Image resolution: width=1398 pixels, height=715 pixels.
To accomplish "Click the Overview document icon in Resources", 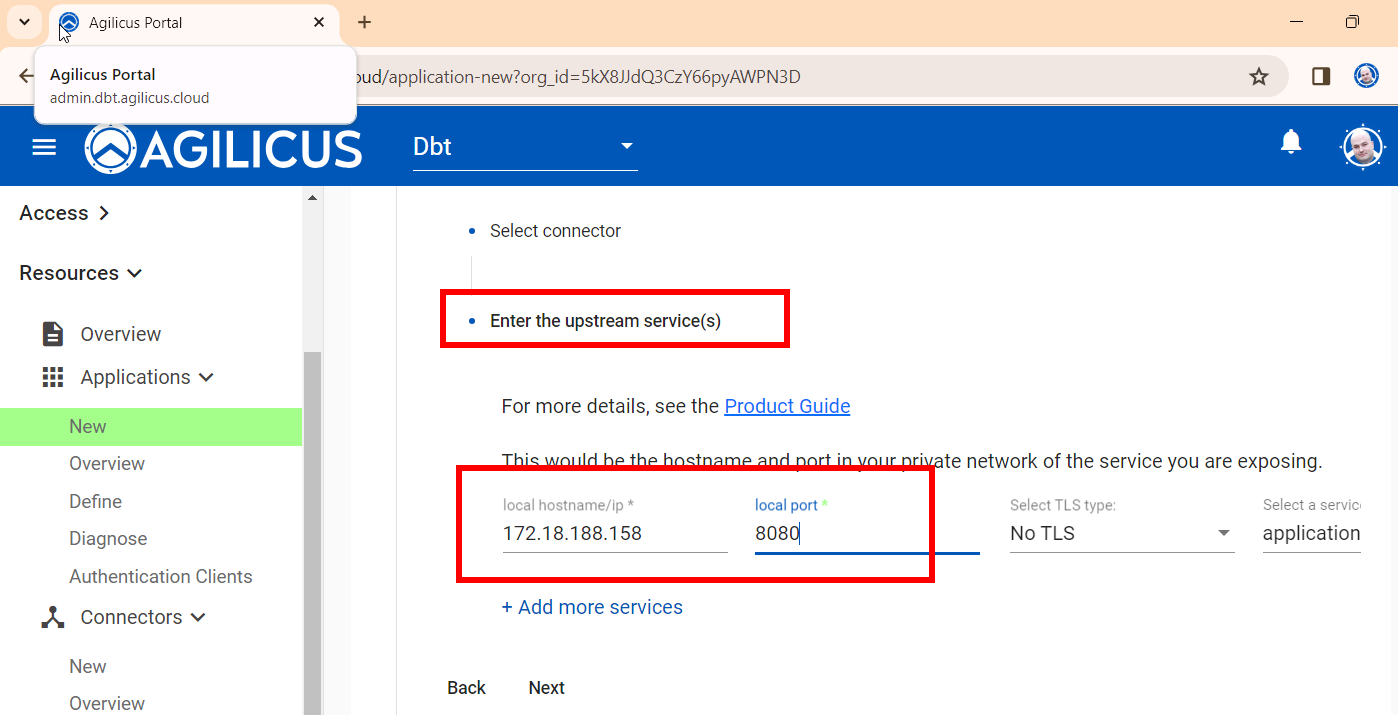I will pos(53,334).
